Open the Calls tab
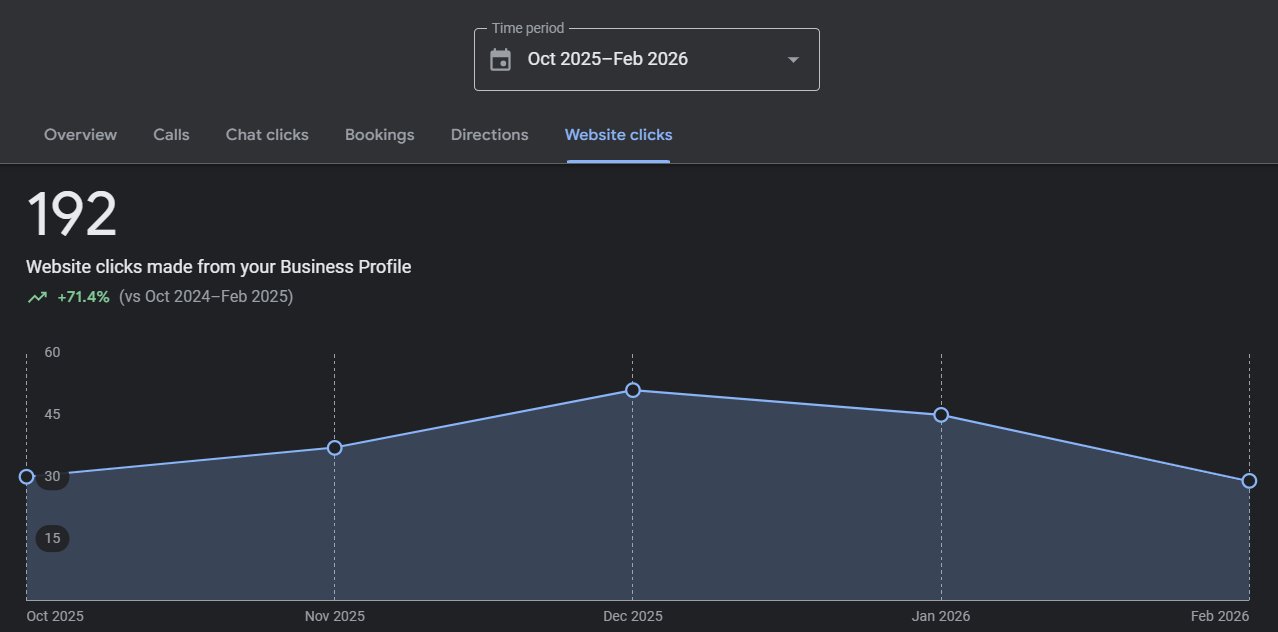The height and width of the screenshot is (632, 1278). coord(171,135)
